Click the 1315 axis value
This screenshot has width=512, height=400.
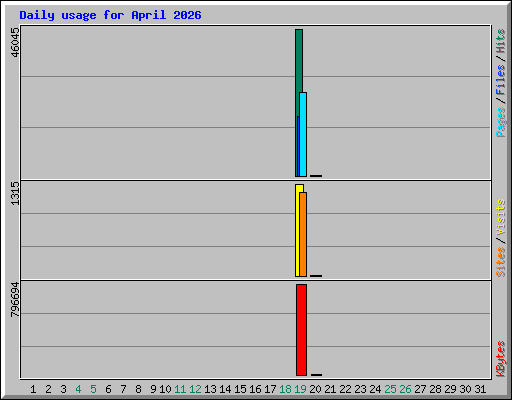15,194
